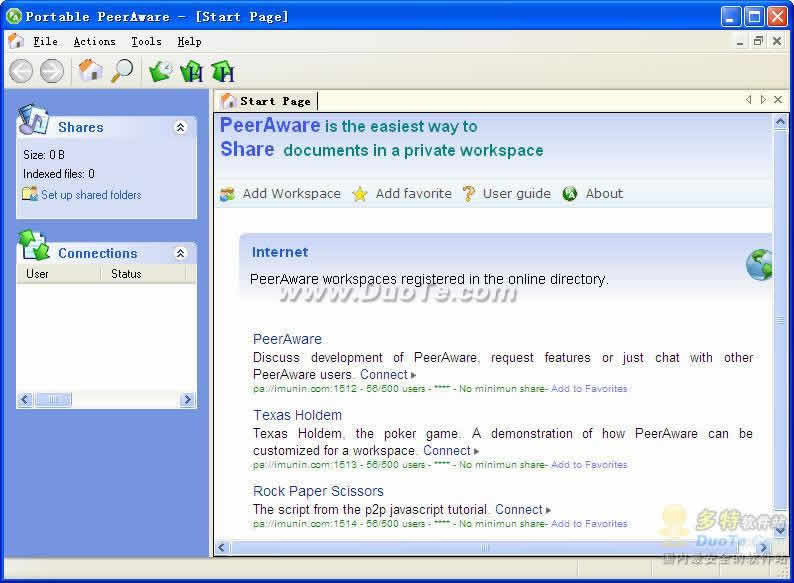Image resolution: width=794 pixels, height=583 pixels.
Task: Click the User guide question mark icon
Action: (468, 193)
